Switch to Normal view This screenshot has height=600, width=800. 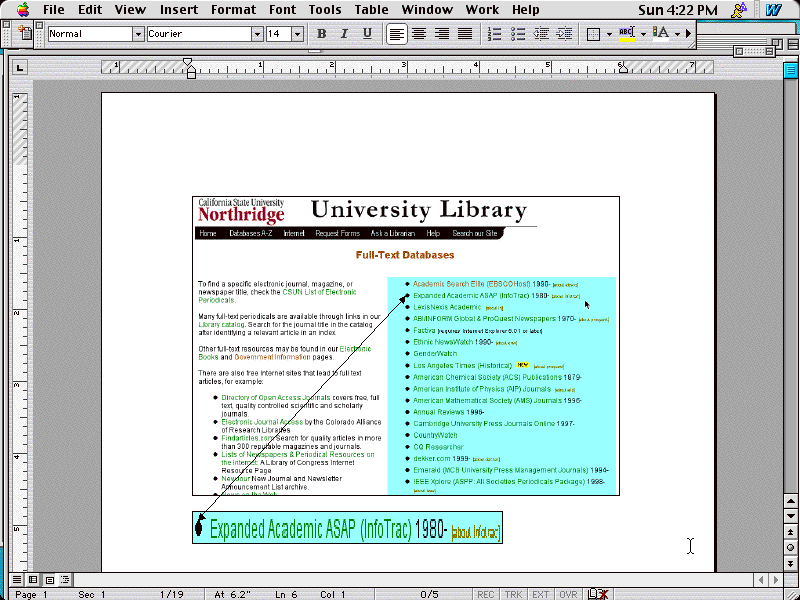[x=17, y=580]
